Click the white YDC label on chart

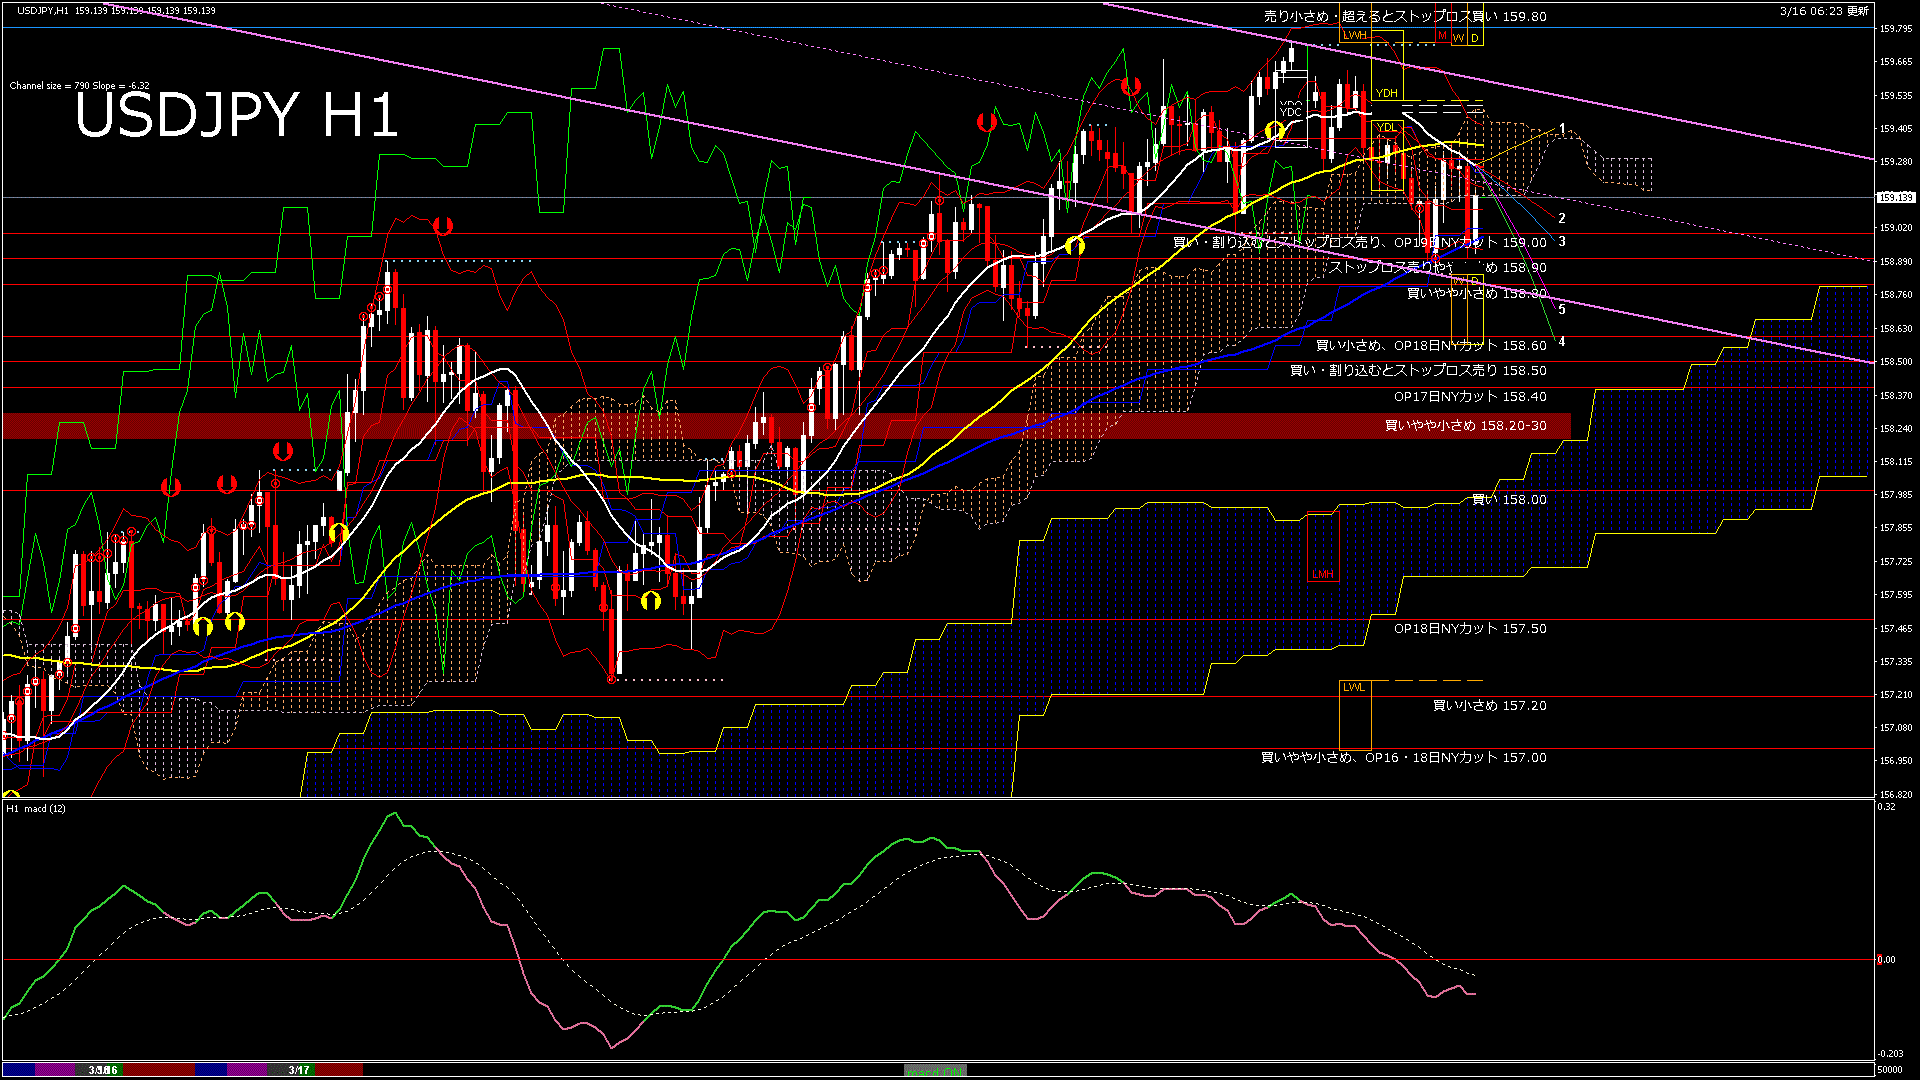tap(1291, 112)
